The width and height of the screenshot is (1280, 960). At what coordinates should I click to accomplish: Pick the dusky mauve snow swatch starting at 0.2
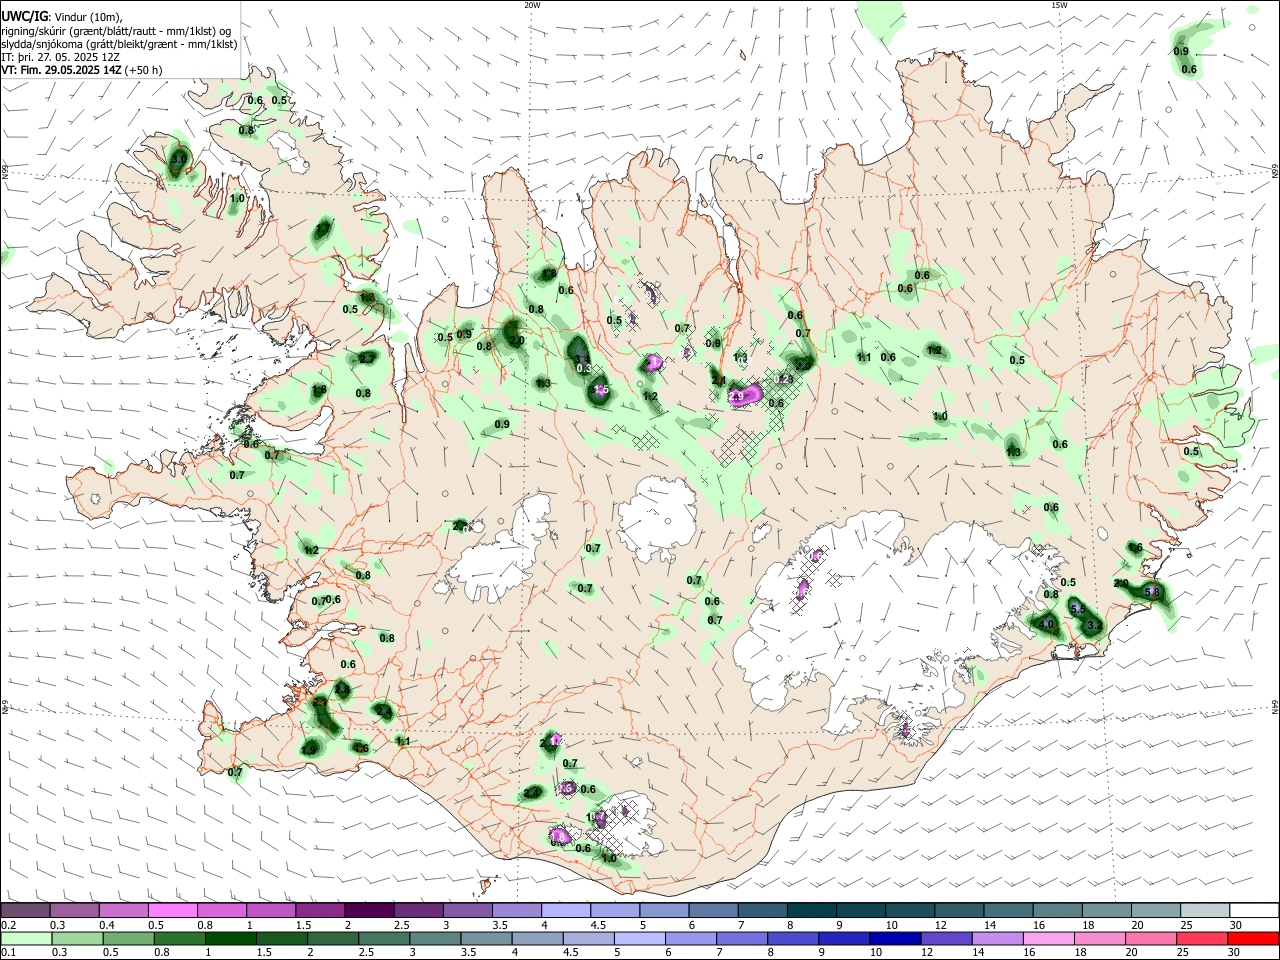tap(26, 910)
